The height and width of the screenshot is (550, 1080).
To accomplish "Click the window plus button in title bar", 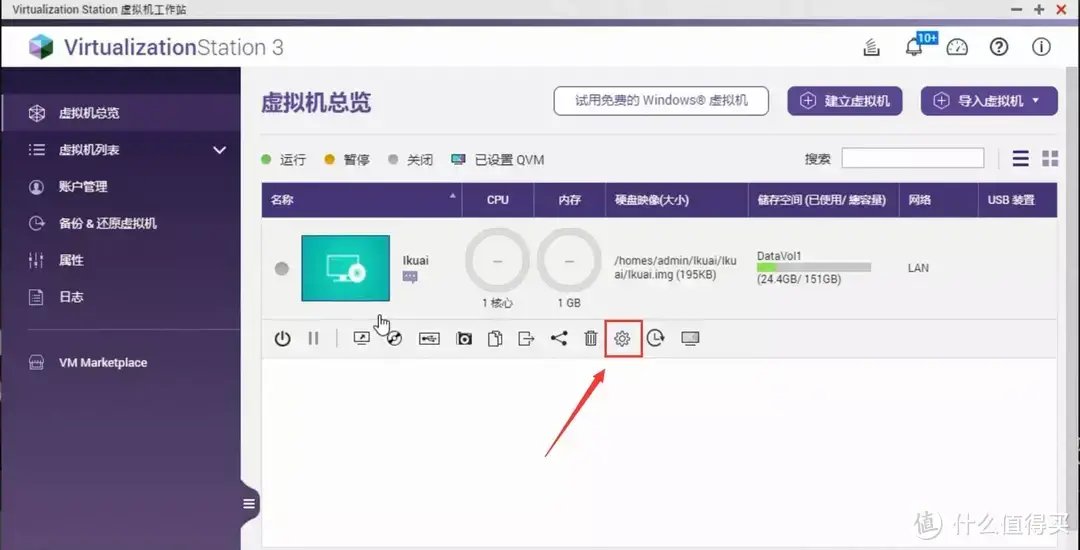I will 1039,10.
